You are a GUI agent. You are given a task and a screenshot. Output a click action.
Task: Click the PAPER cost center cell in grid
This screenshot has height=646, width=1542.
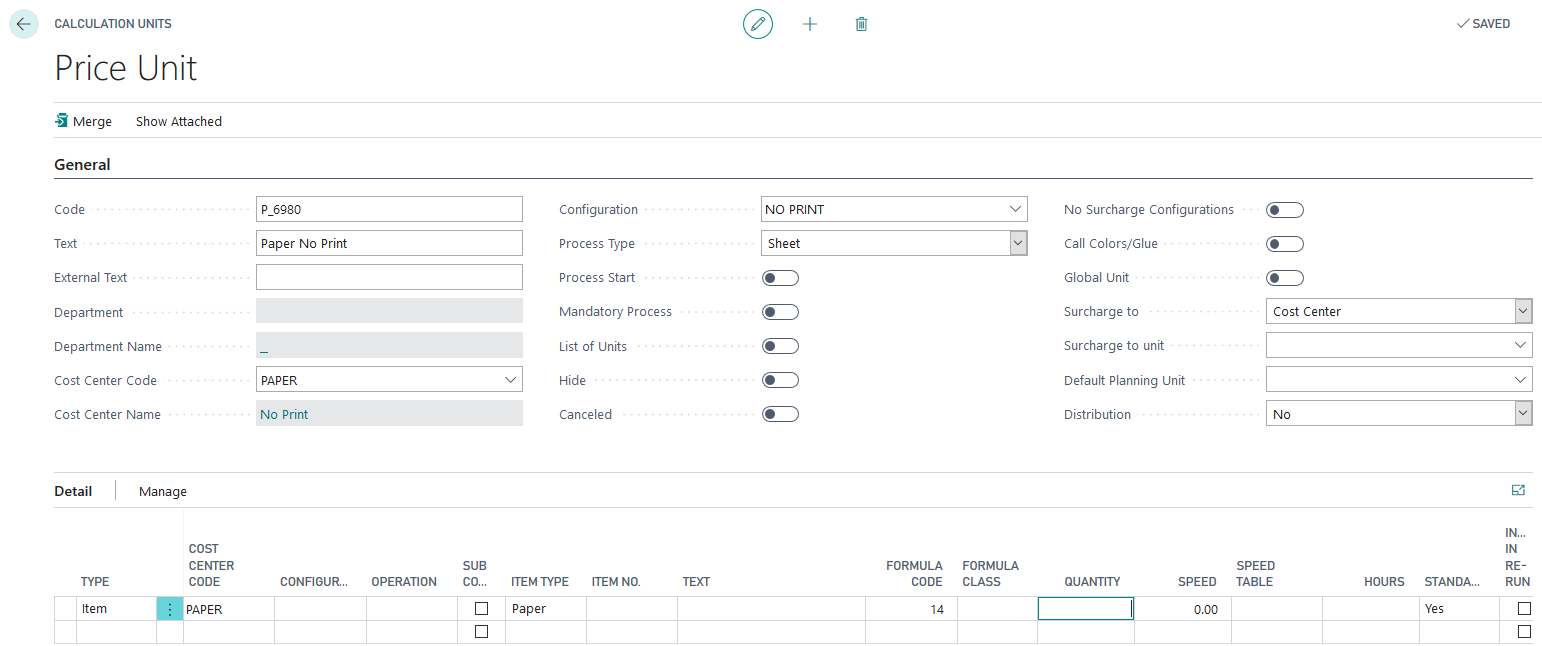(x=229, y=609)
